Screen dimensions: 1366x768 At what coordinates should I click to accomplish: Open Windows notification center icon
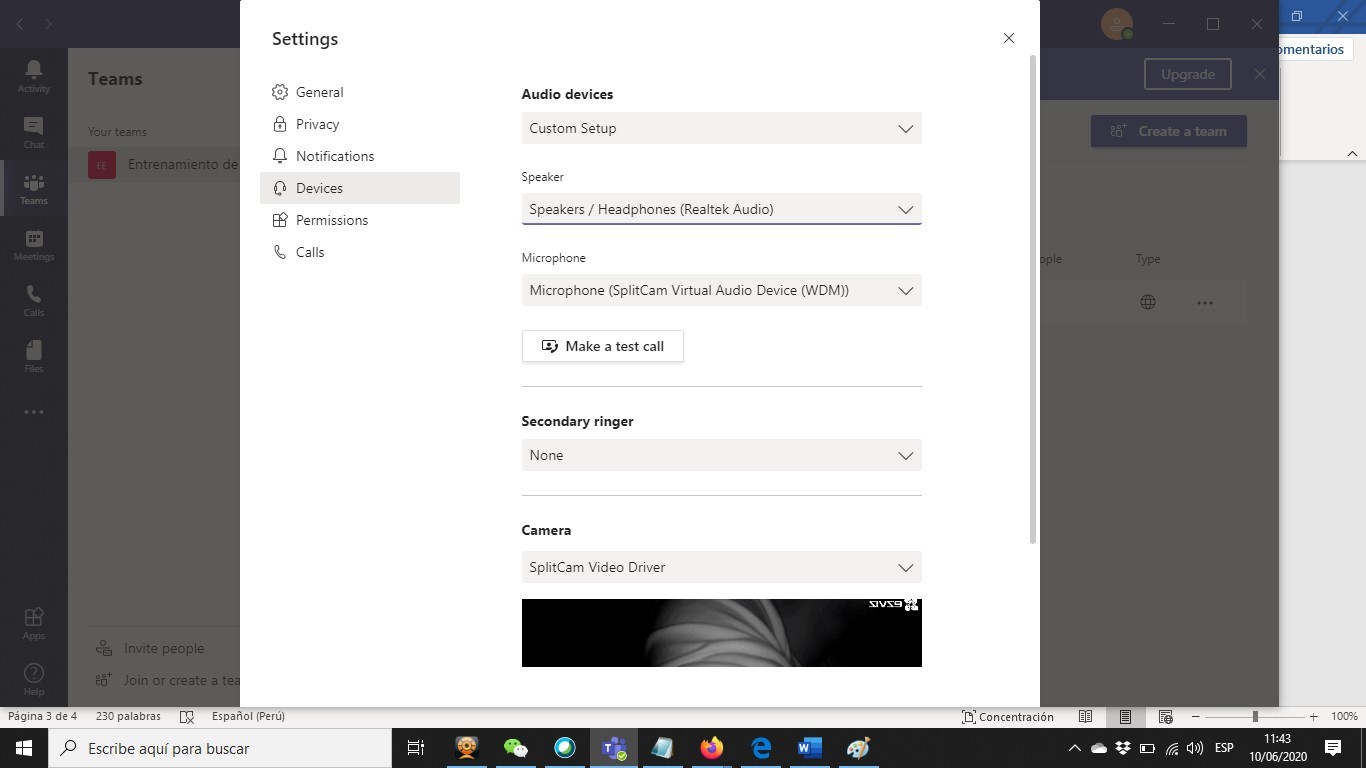1332,748
